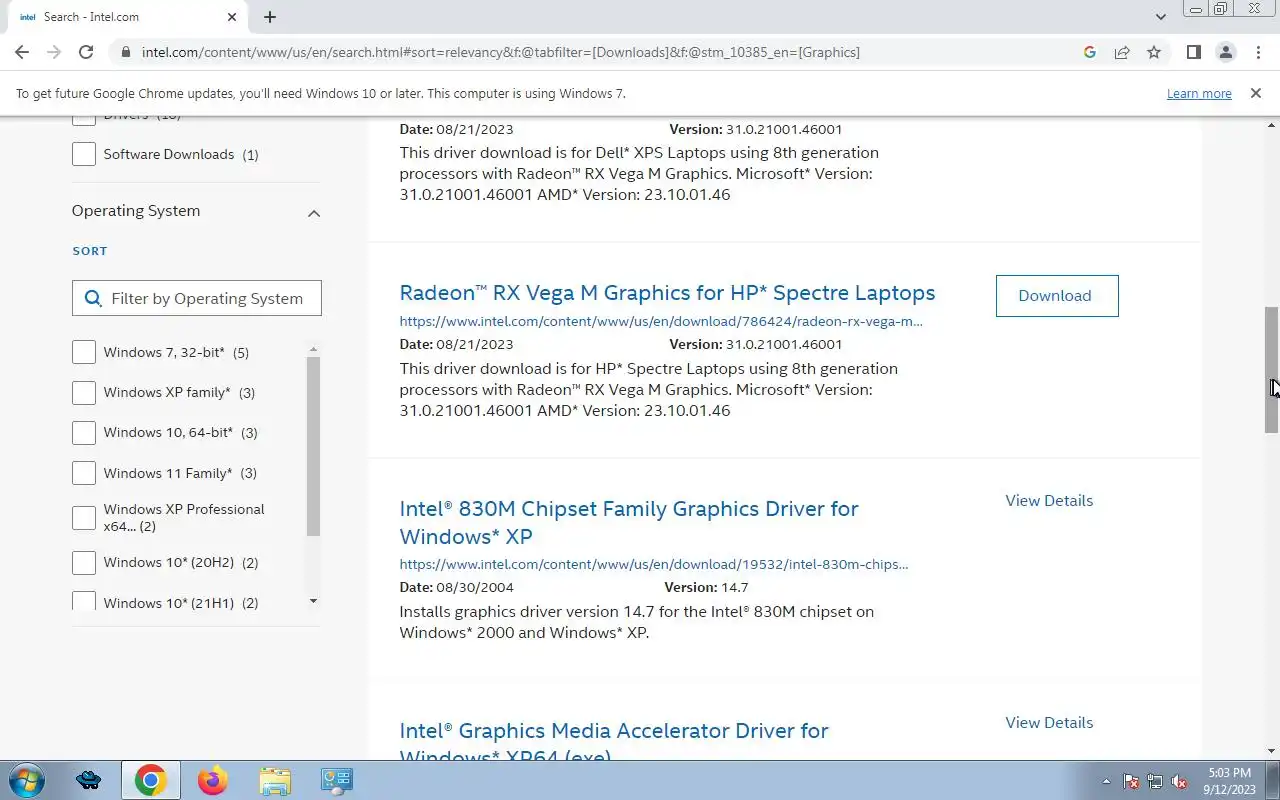Open Radeon RX Vega M HP Spectre title

pyautogui.click(x=667, y=293)
